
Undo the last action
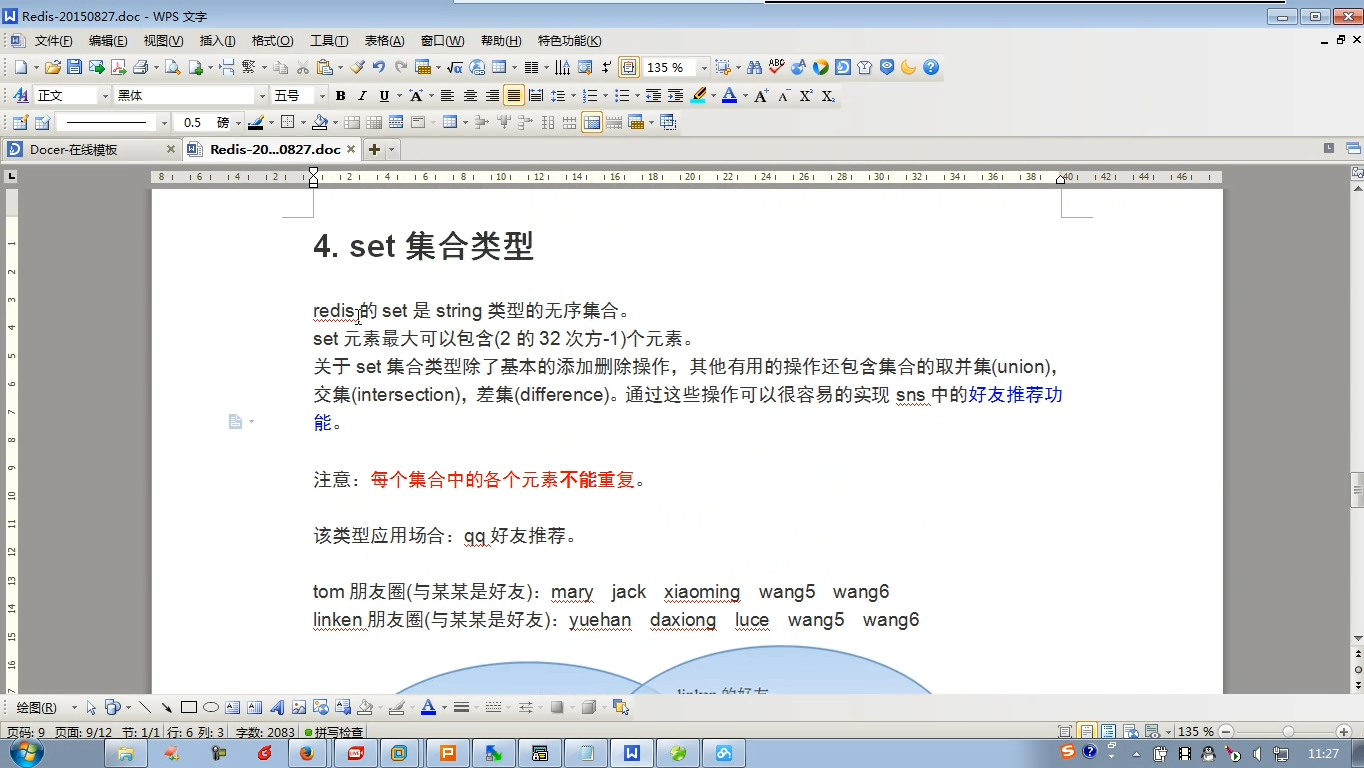click(x=379, y=68)
